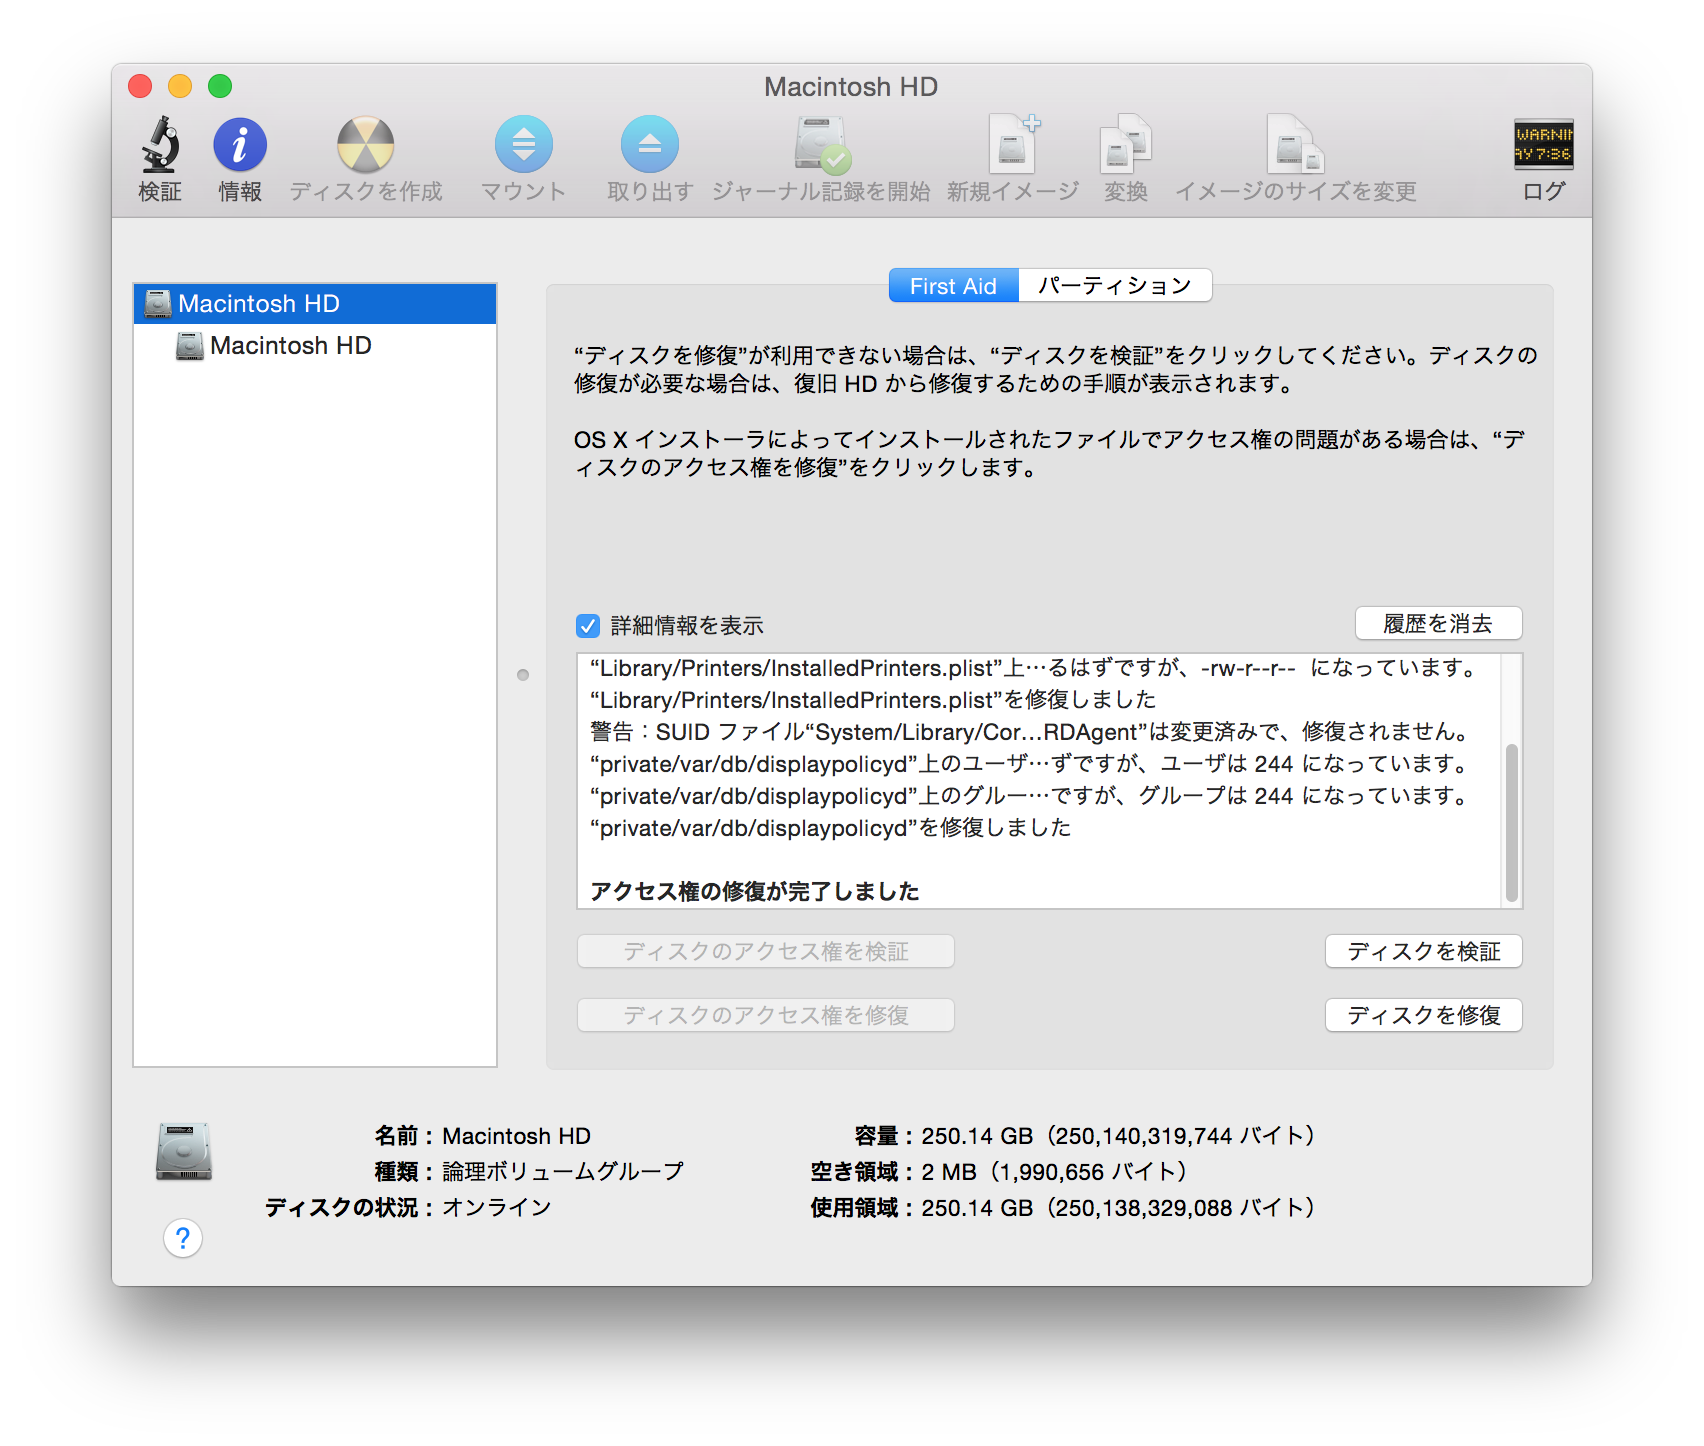This screenshot has width=1704, height=1446.
Task: Click the log area vertical scrollbar
Action: 1512,822
